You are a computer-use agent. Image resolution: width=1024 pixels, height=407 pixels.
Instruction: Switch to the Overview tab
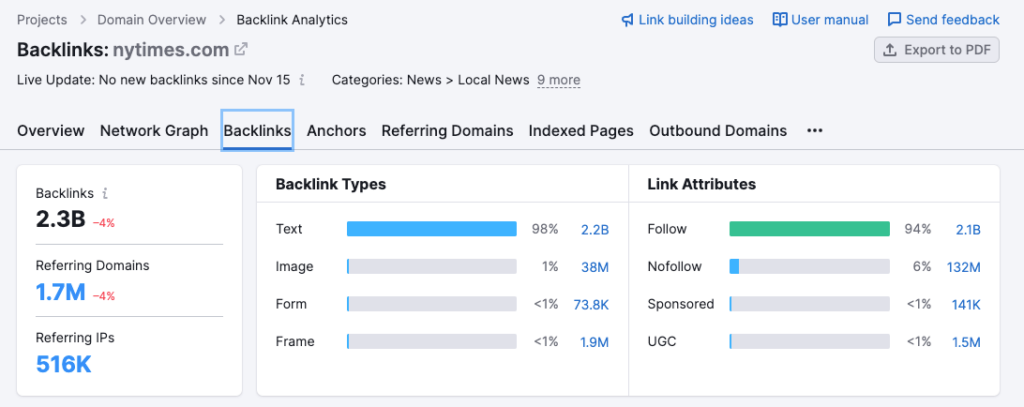point(51,131)
